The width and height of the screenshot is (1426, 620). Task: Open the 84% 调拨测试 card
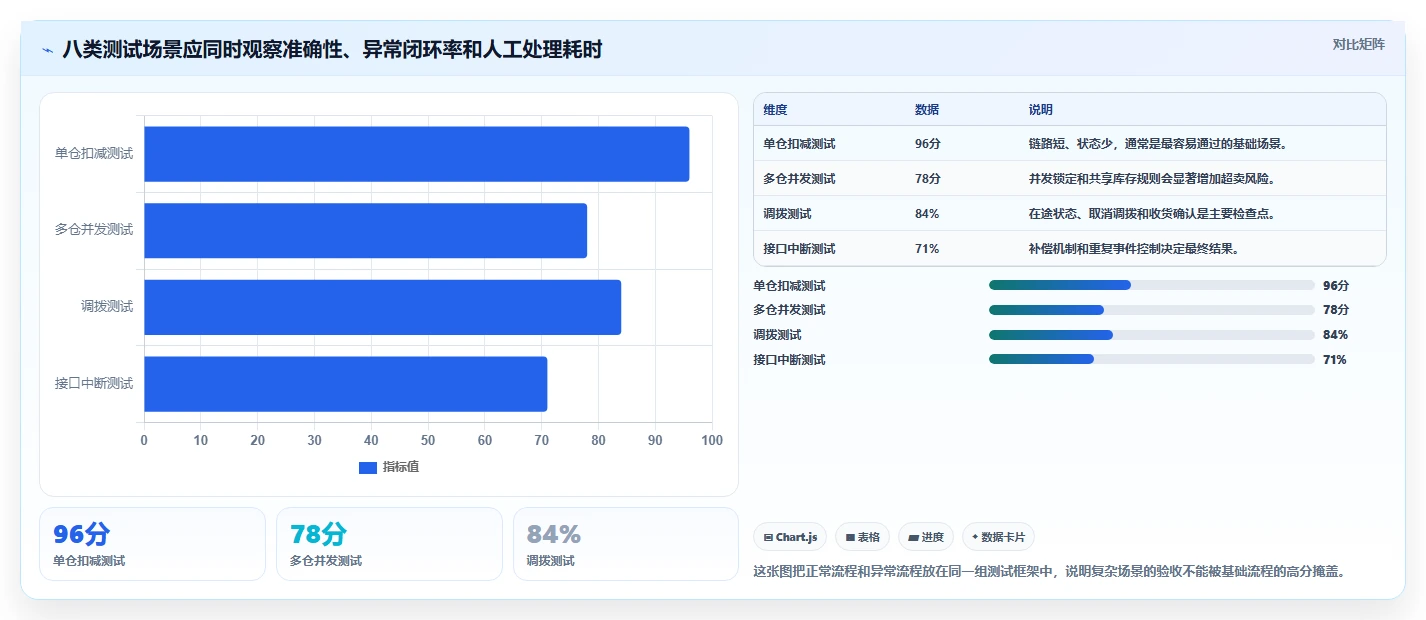(626, 544)
